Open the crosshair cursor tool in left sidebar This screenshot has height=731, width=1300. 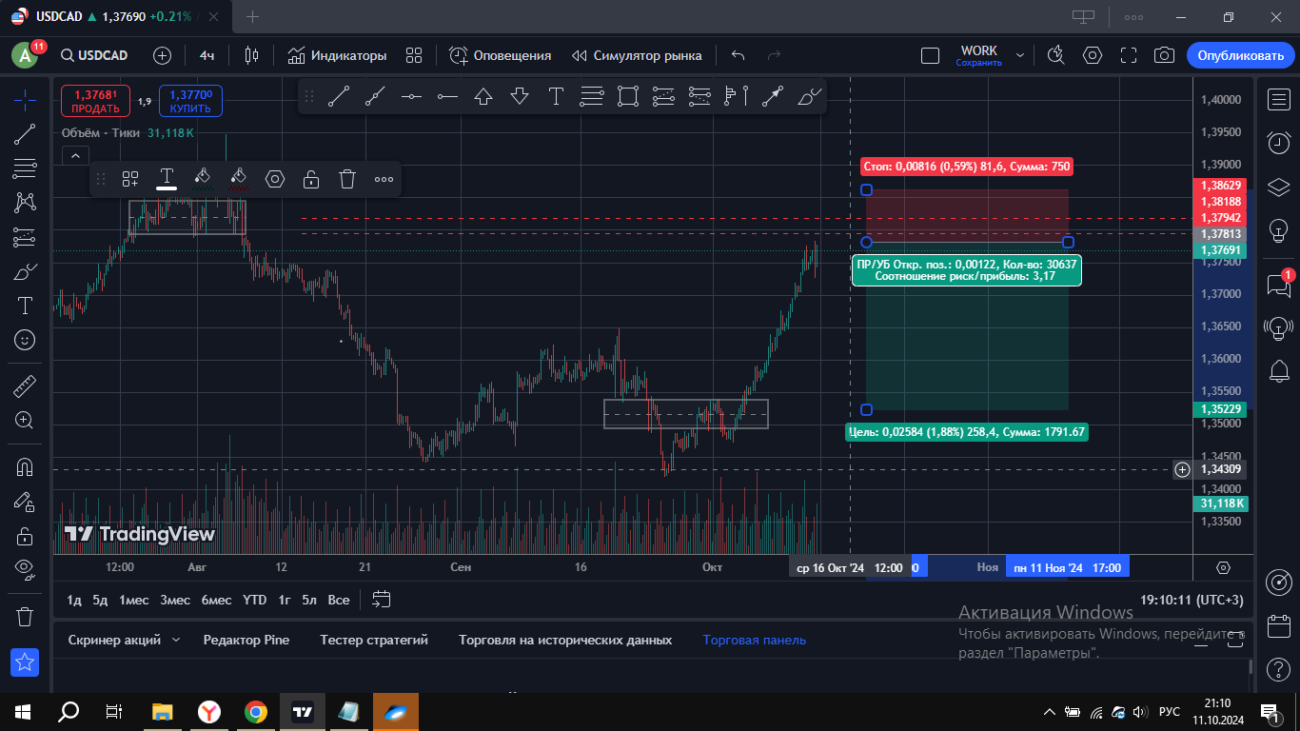pyautogui.click(x=25, y=99)
